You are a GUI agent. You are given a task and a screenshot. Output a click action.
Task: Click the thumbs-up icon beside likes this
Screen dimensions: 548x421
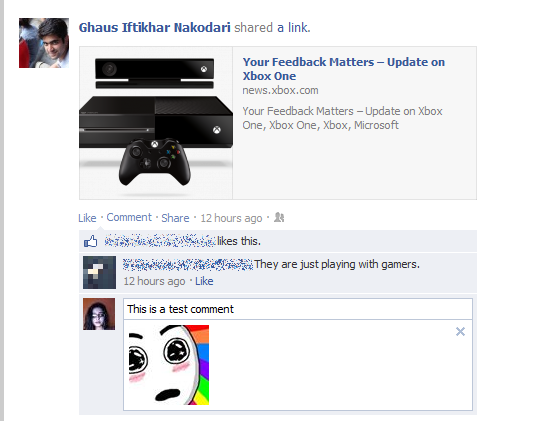tap(91, 241)
